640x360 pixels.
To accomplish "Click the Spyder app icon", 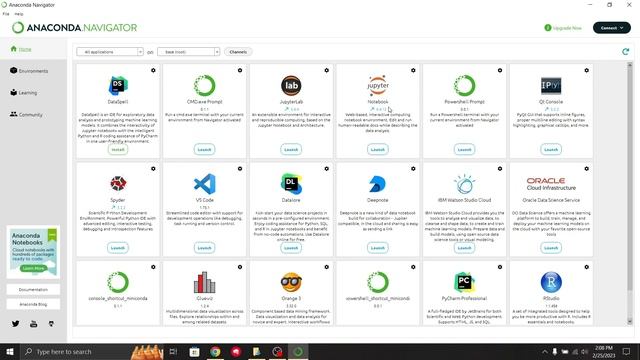I will 118,184.
